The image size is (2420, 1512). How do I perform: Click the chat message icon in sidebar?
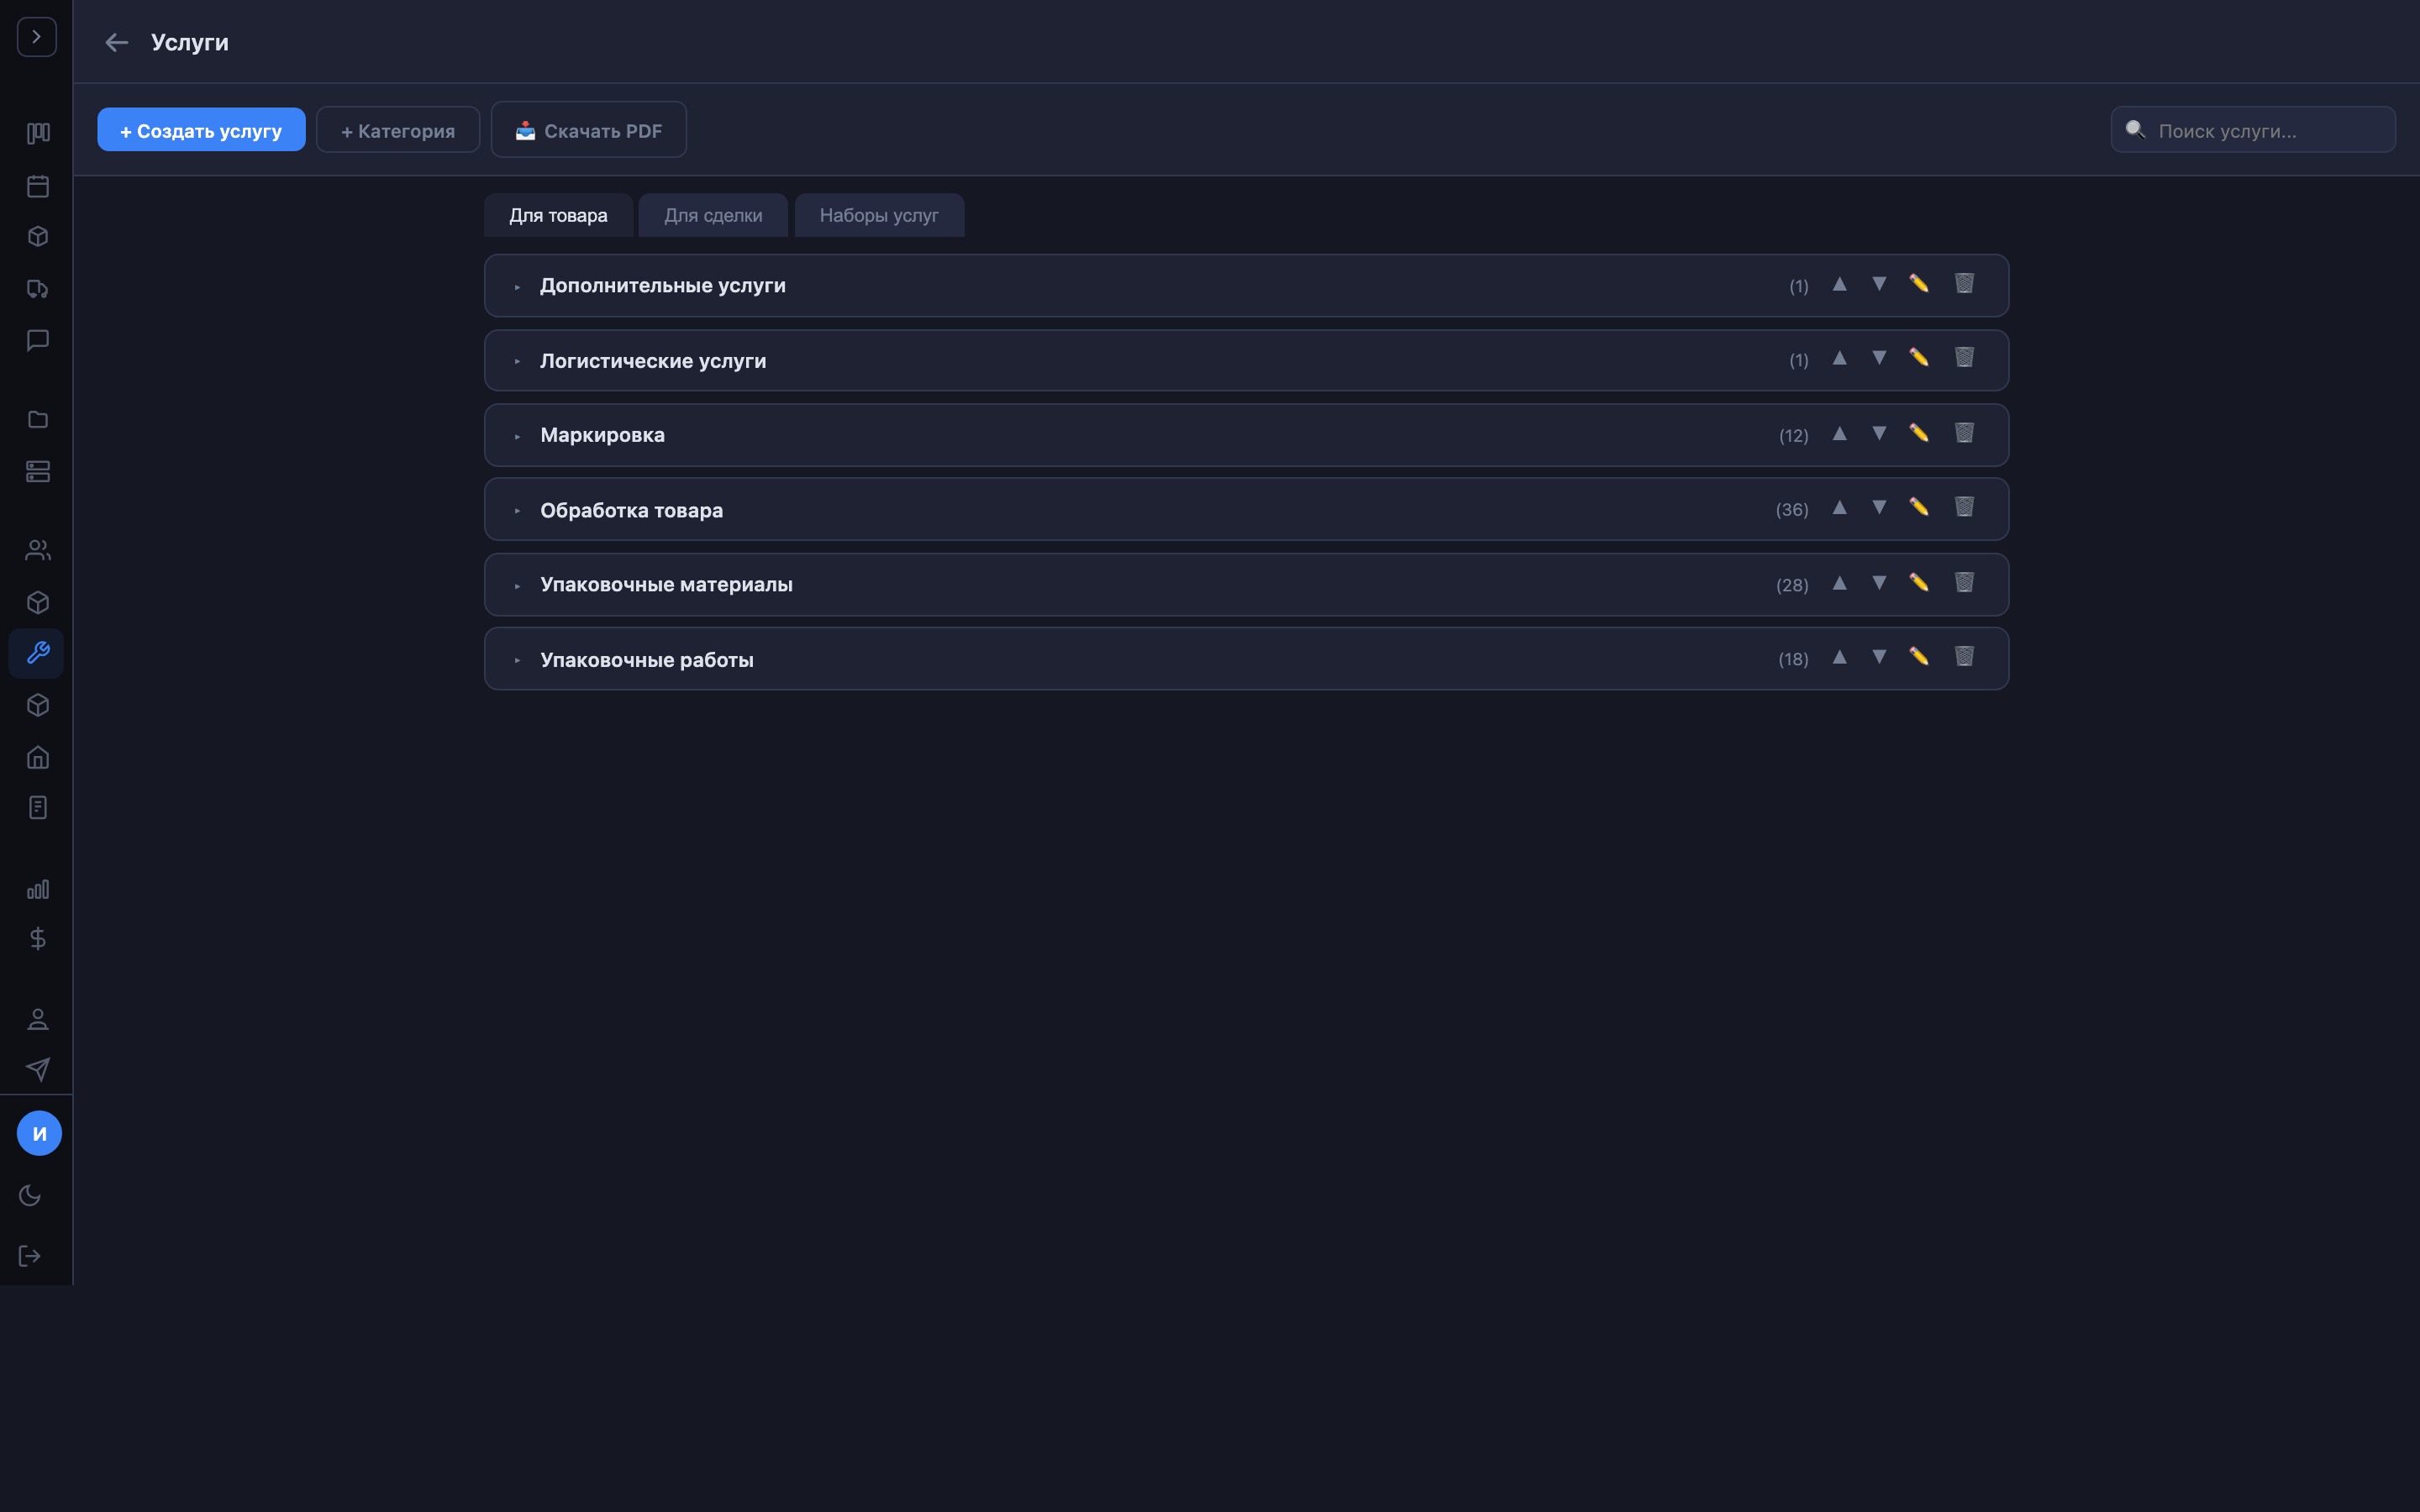tap(38, 340)
